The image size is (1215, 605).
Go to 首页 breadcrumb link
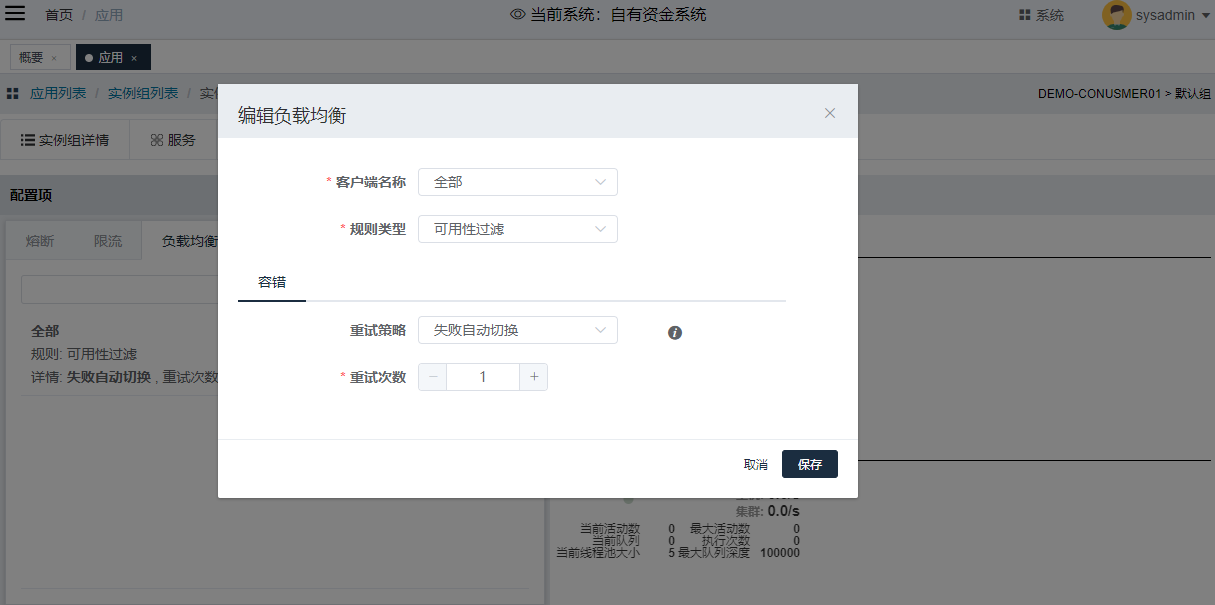point(59,15)
